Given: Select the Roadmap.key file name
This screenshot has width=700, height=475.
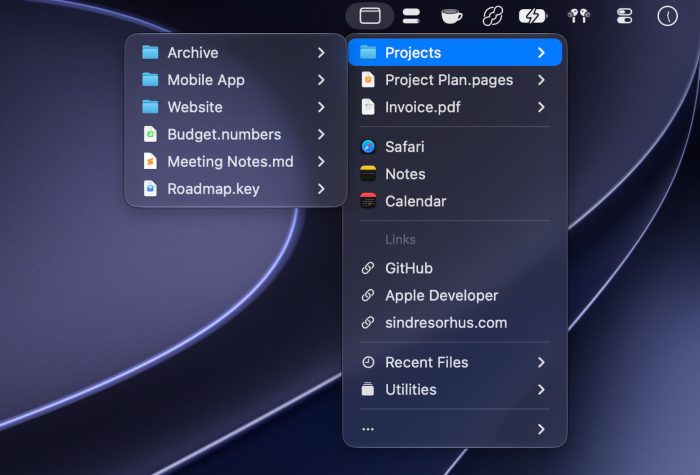Looking at the screenshot, I should point(213,189).
